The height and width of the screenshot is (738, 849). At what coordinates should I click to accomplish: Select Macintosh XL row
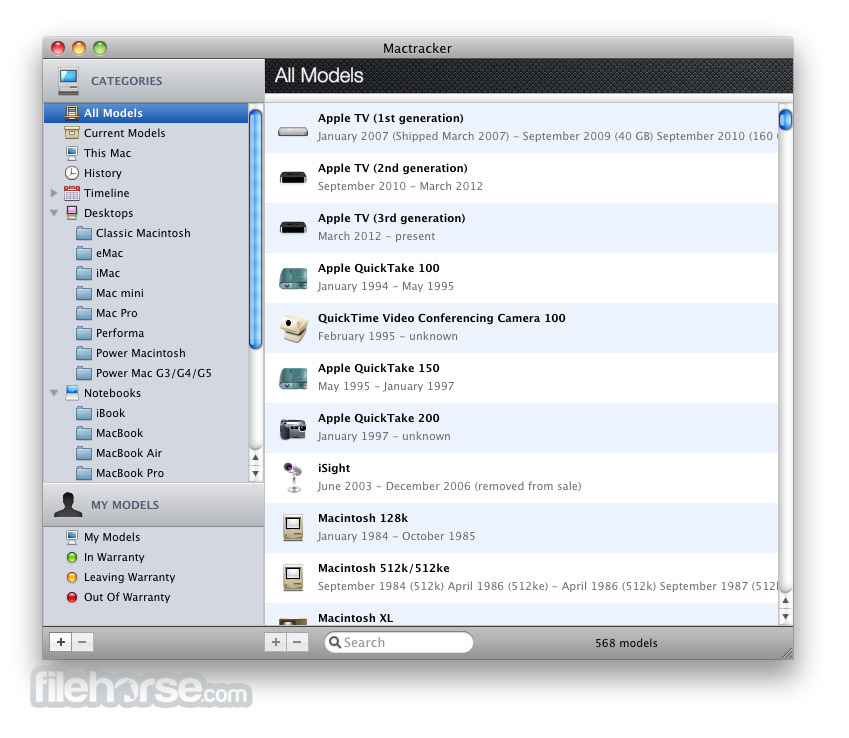(521, 615)
